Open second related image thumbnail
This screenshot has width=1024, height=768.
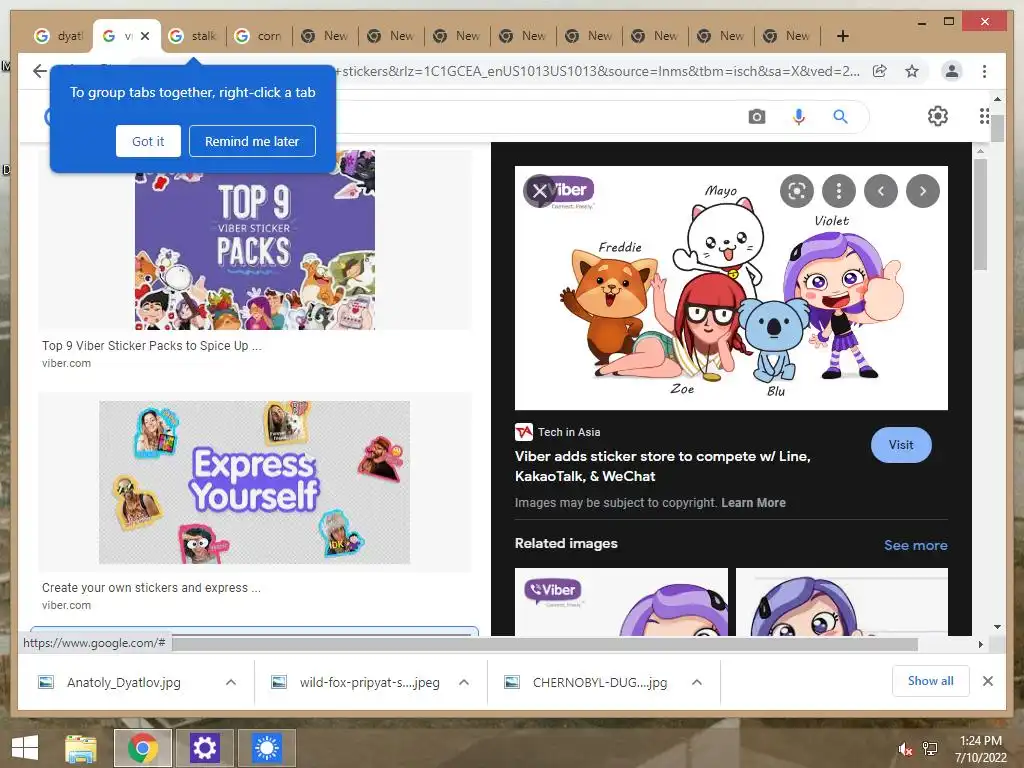click(842, 602)
